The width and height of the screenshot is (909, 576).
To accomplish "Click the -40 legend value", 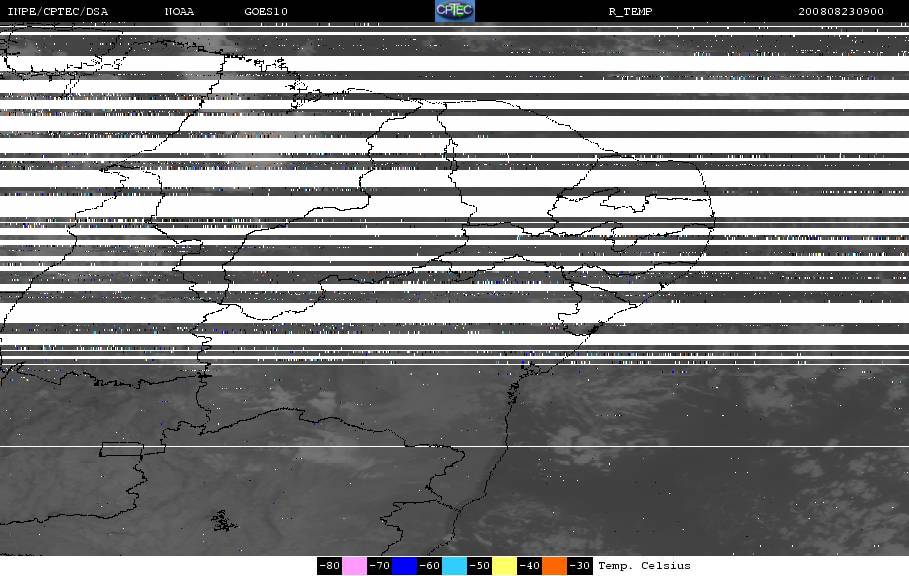I will coord(529,566).
